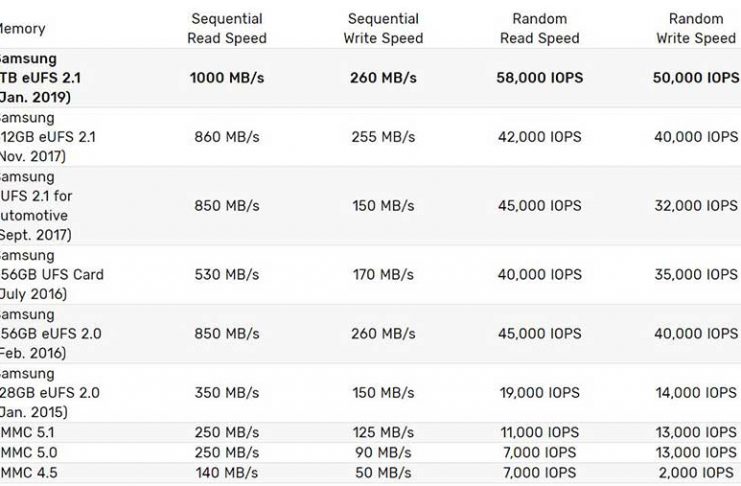Viewport: 741px width, 486px height.
Task: Click the Memory column header
Action: pos(22,29)
